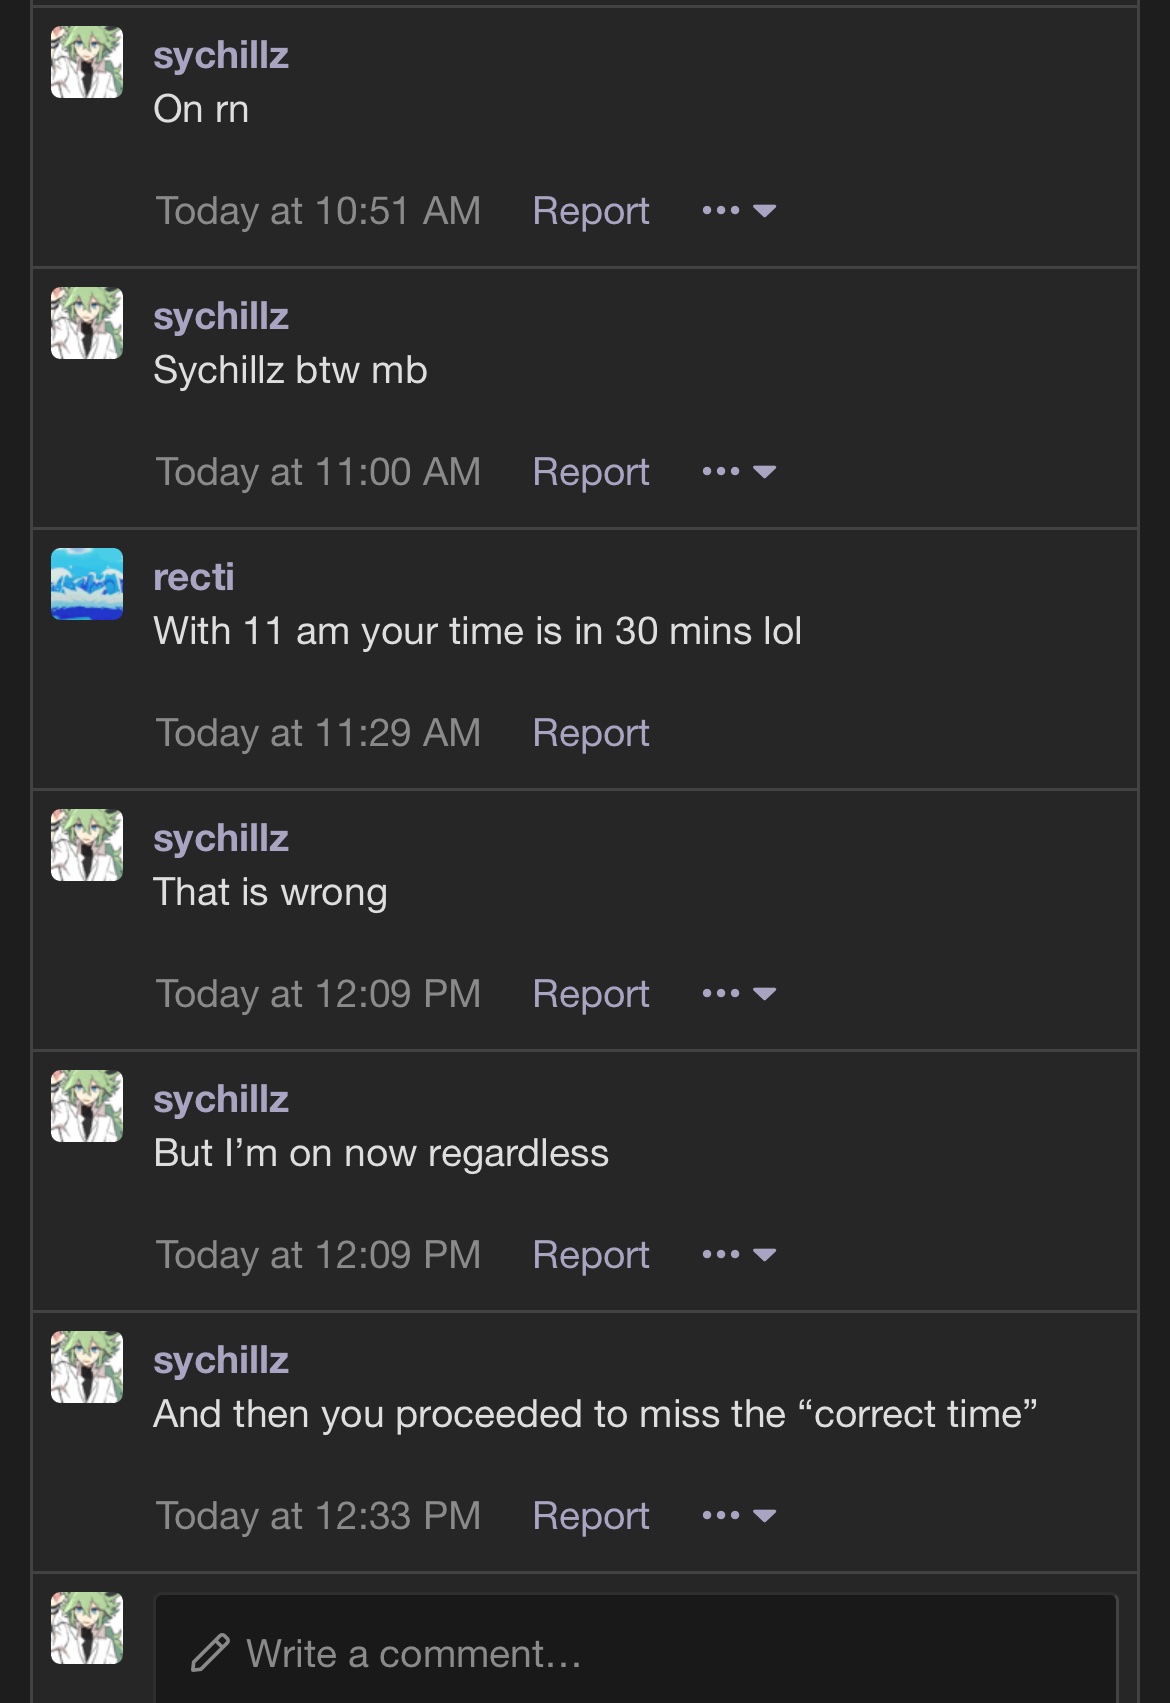Screen dimensions: 1170x1703
Task: Open the recti username profile link
Action: coord(194,577)
